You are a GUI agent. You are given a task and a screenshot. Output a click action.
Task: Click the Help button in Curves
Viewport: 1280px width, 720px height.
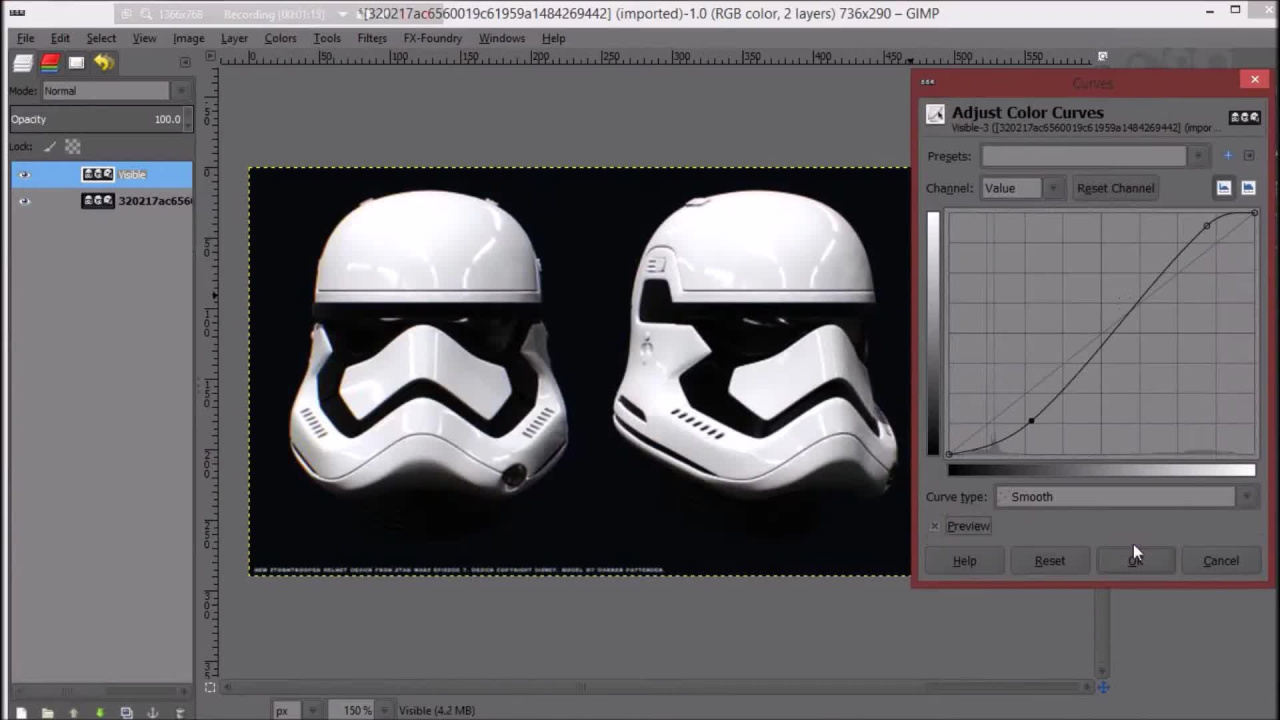click(965, 561)
